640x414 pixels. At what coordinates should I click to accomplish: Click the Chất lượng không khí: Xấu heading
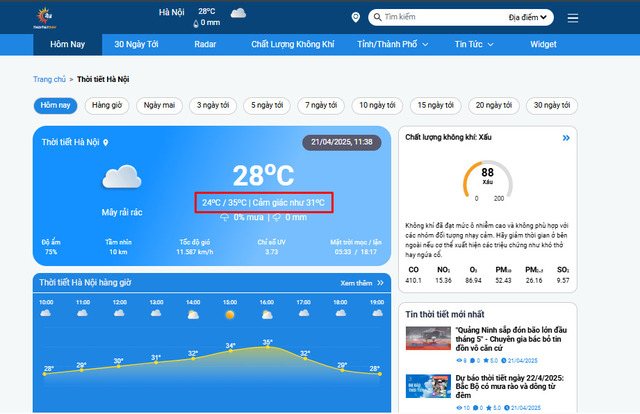[448, 137]
